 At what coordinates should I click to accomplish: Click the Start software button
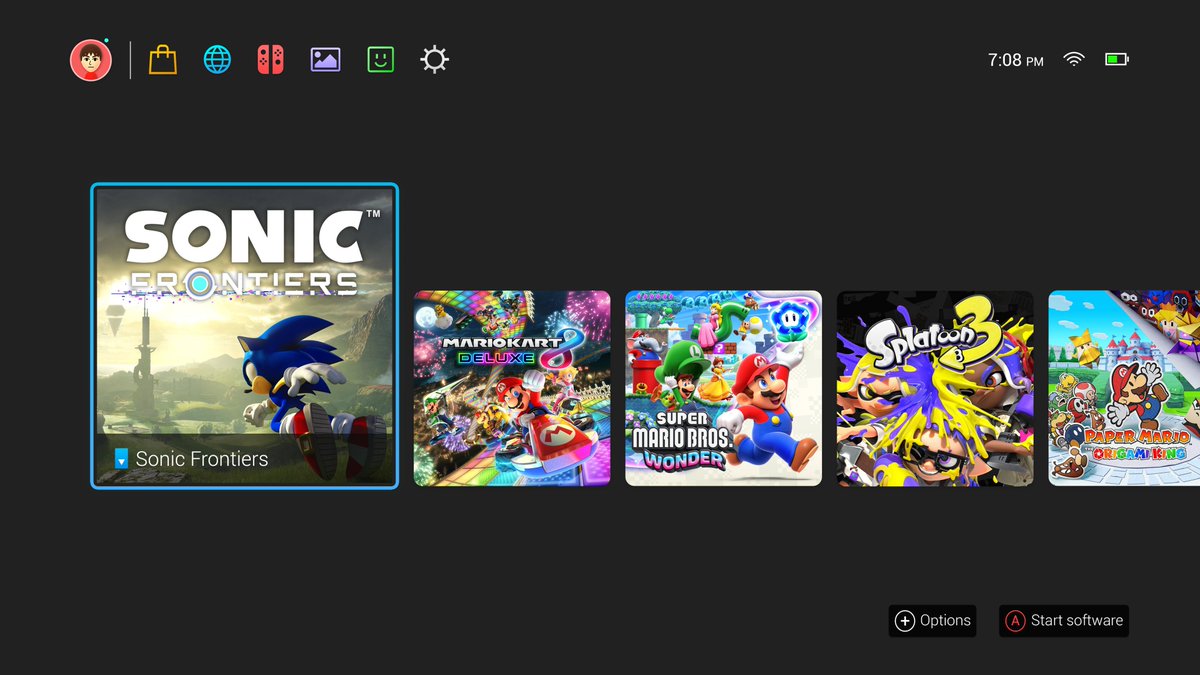[1064, 621]
